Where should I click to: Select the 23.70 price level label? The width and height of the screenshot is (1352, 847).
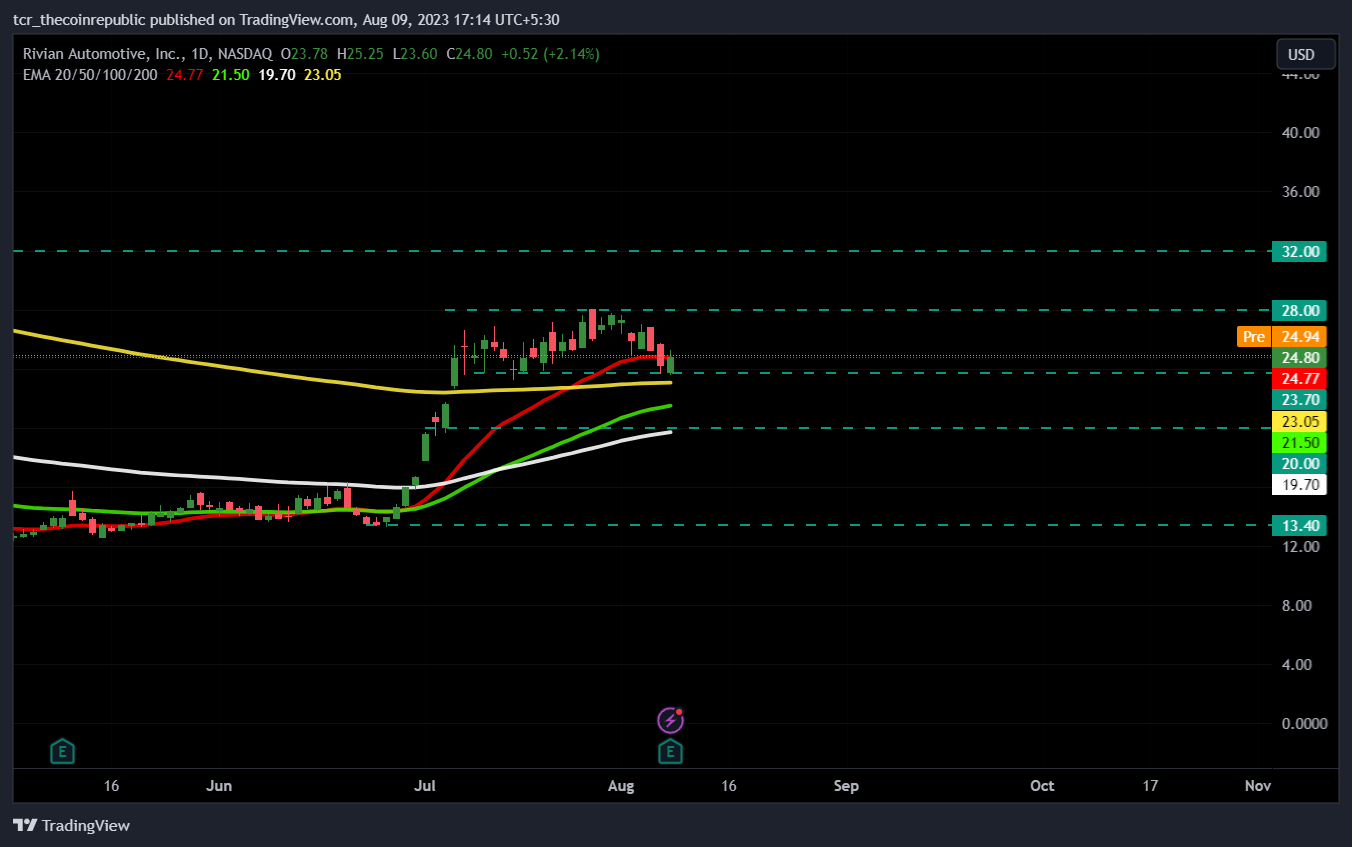(1299, 400)
